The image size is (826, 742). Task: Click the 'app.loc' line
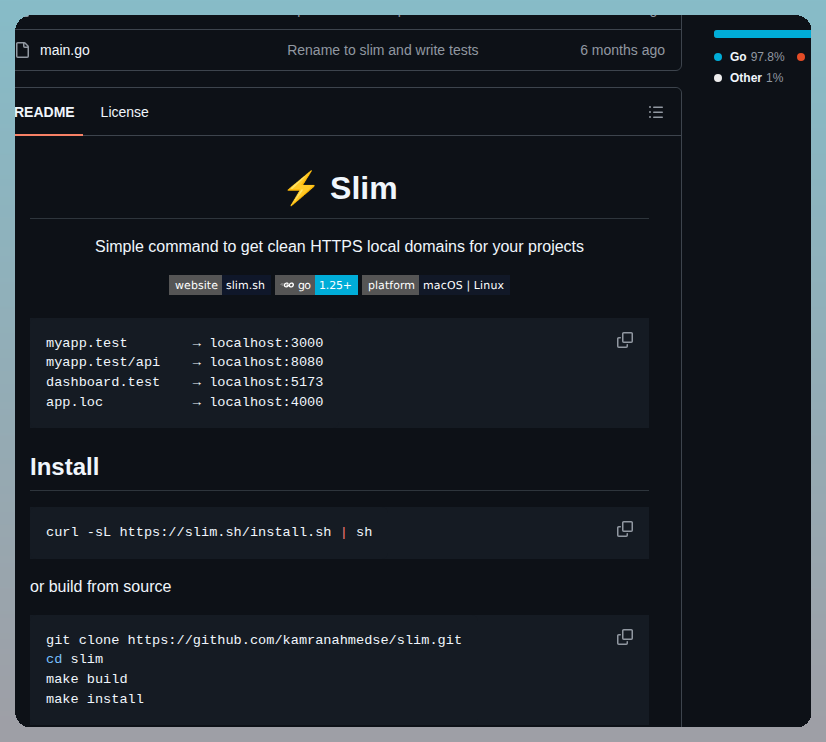coord(184,402)
